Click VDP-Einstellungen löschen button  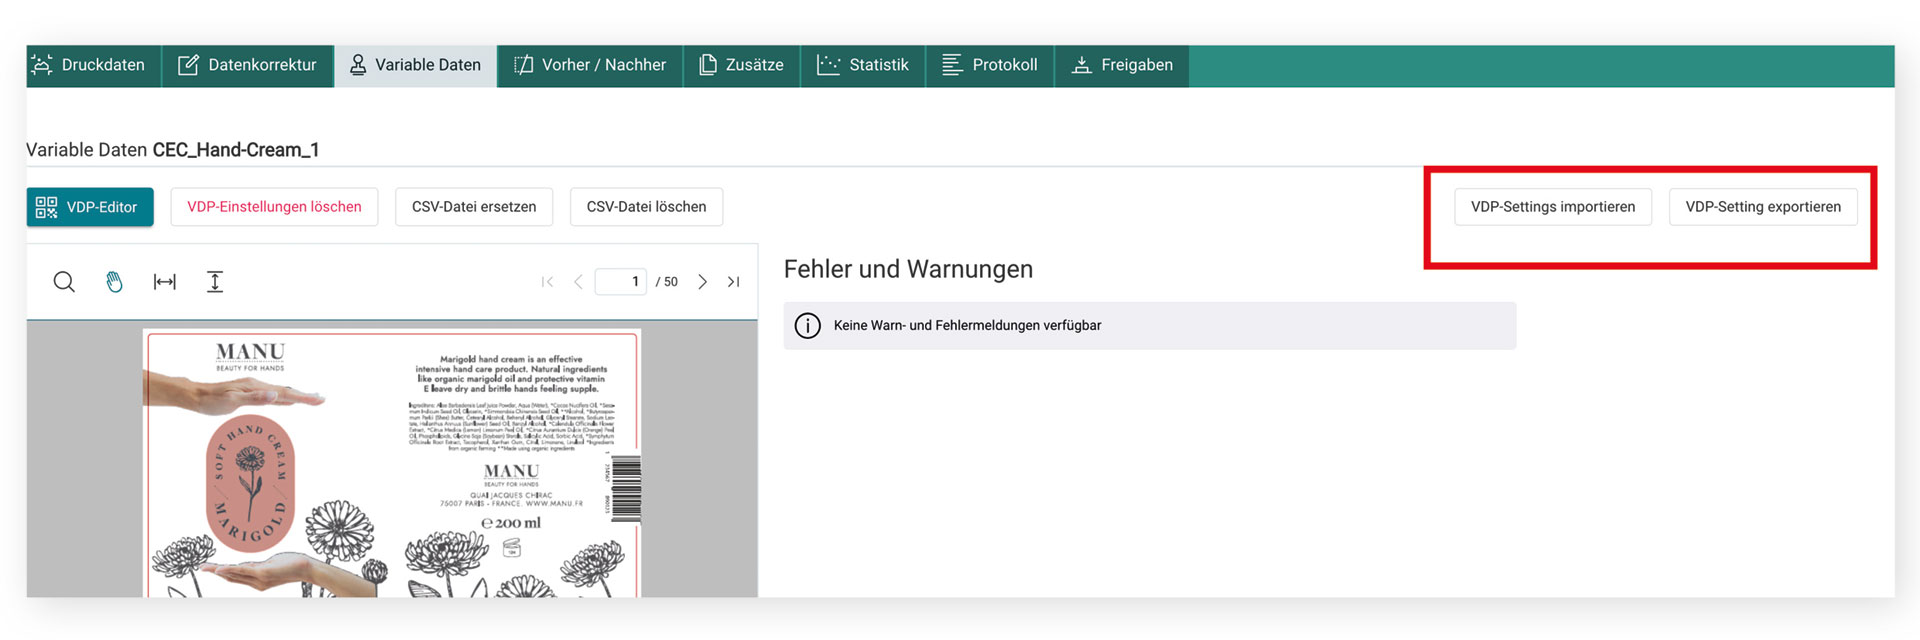point(274,207)
